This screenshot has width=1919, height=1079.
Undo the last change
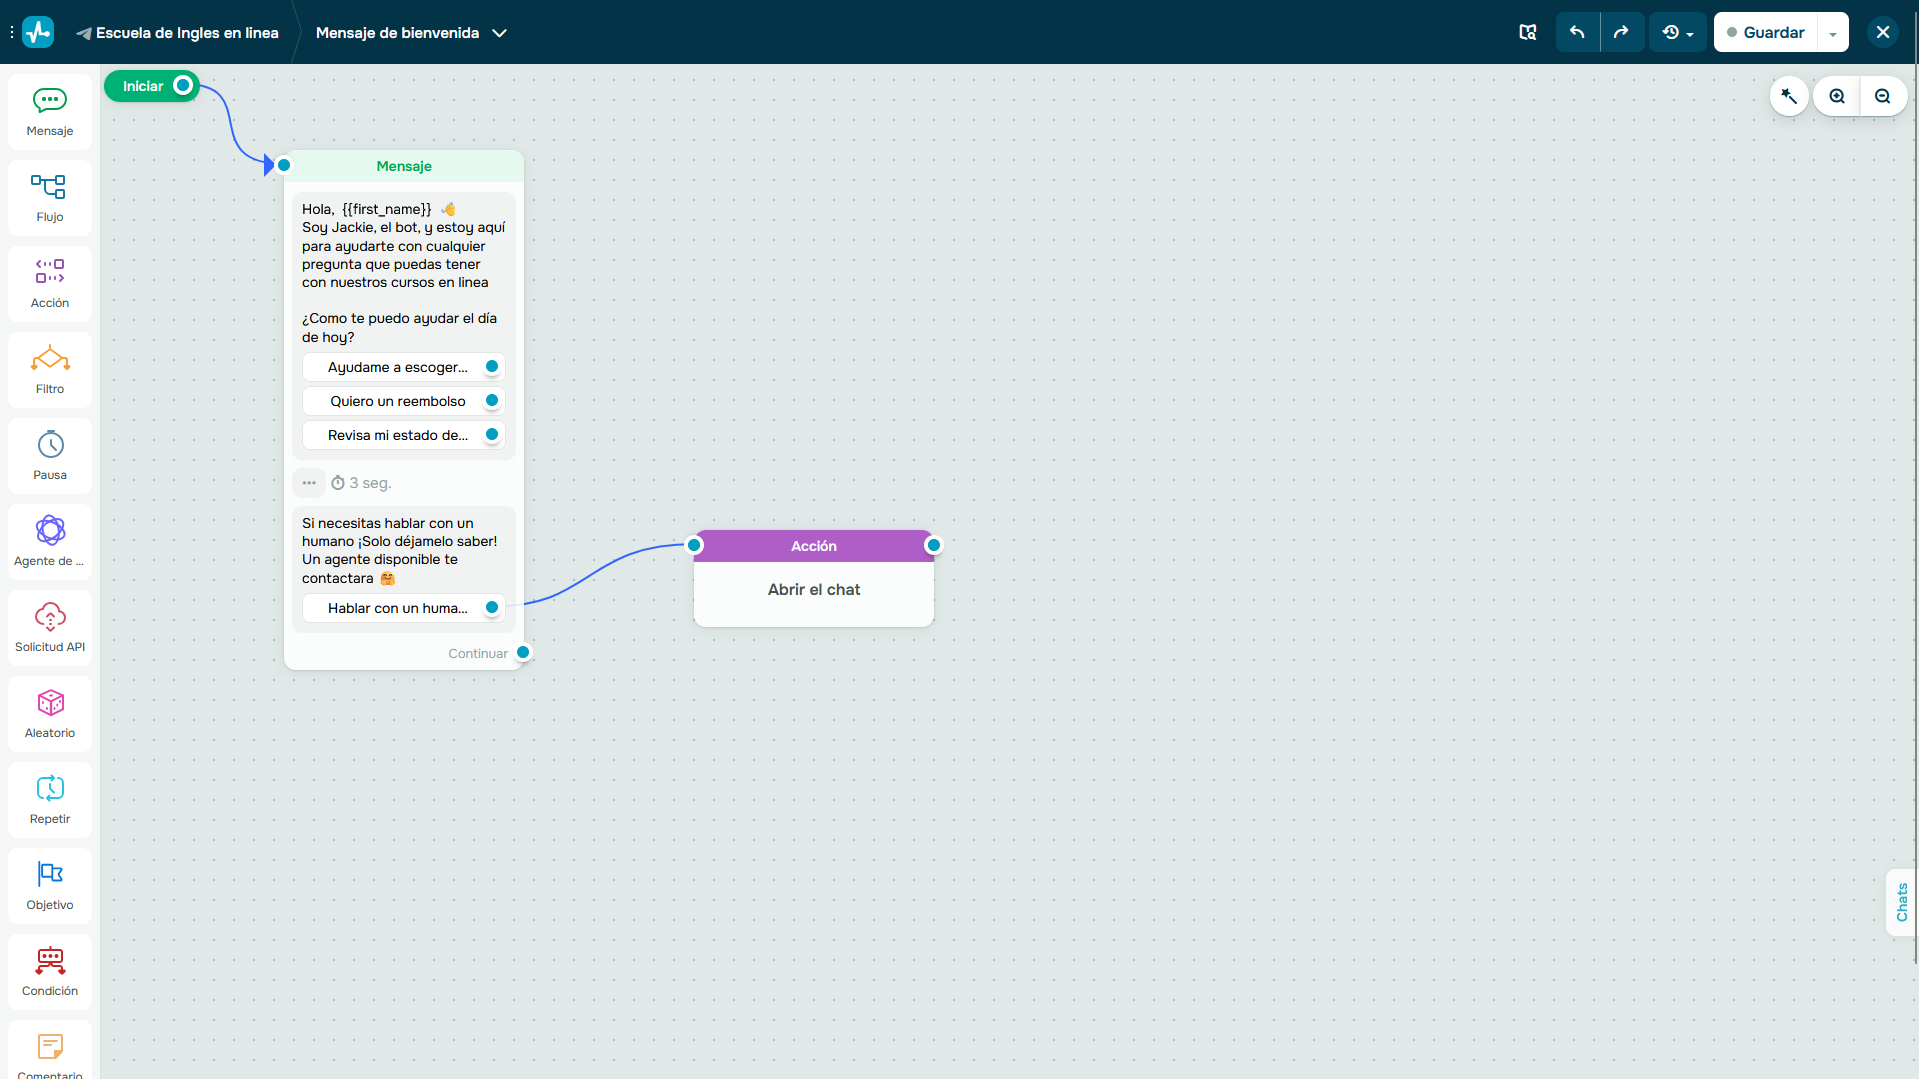click(x=1577, y=32)
